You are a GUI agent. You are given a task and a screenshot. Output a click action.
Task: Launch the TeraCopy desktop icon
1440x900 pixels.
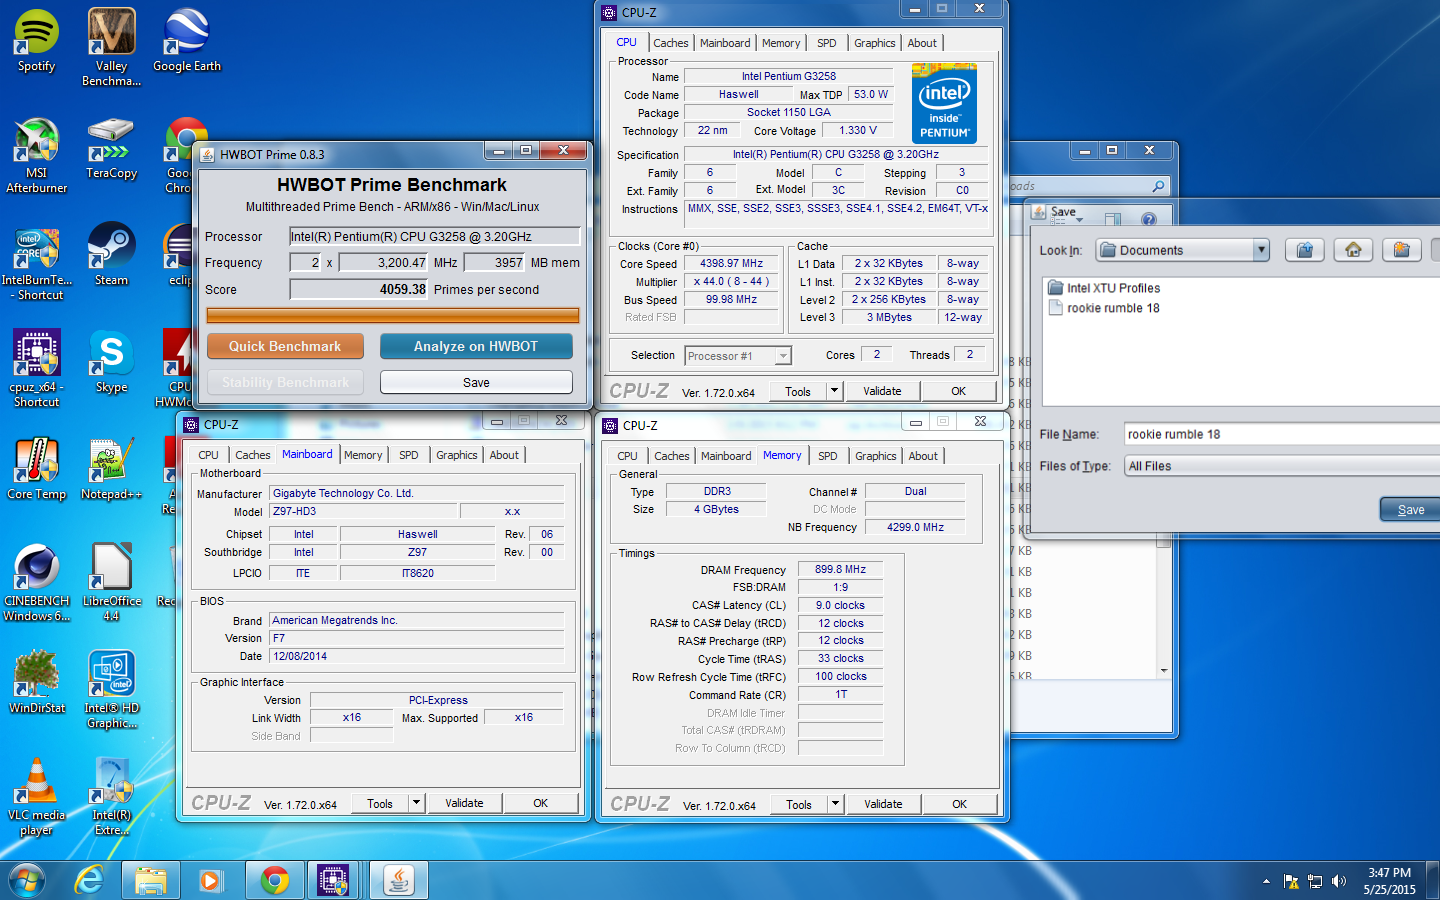click(x=111, y=149)
